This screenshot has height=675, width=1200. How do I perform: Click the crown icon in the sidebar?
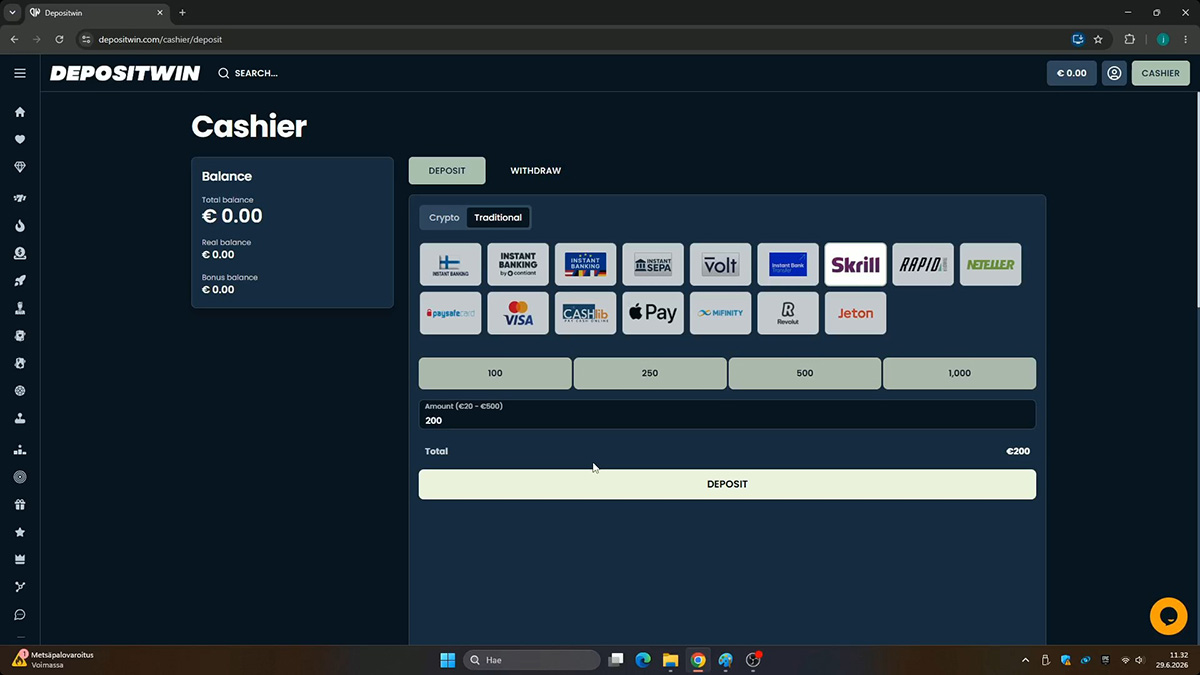(20, 559)
